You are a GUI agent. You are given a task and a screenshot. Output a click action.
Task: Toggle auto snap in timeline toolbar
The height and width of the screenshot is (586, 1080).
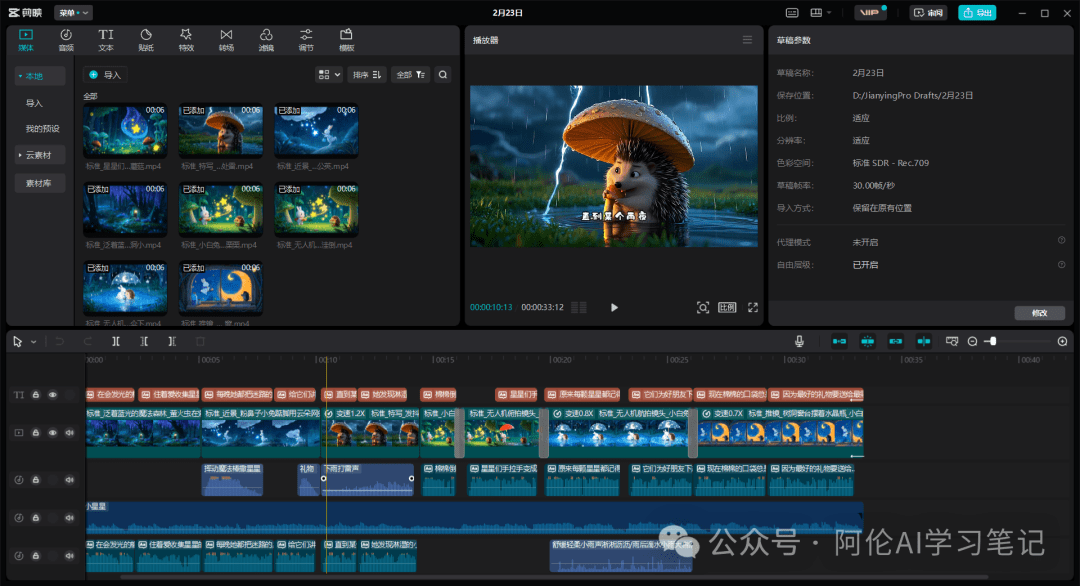(x=867, y=341)
